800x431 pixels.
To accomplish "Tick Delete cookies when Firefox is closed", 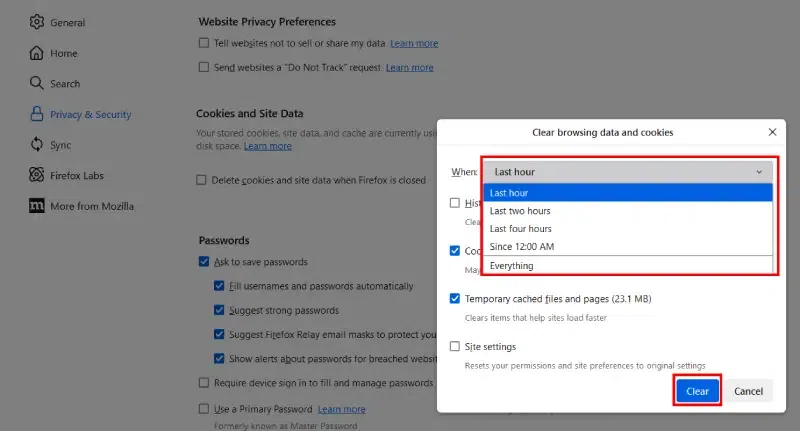I will tap(202, 181).
